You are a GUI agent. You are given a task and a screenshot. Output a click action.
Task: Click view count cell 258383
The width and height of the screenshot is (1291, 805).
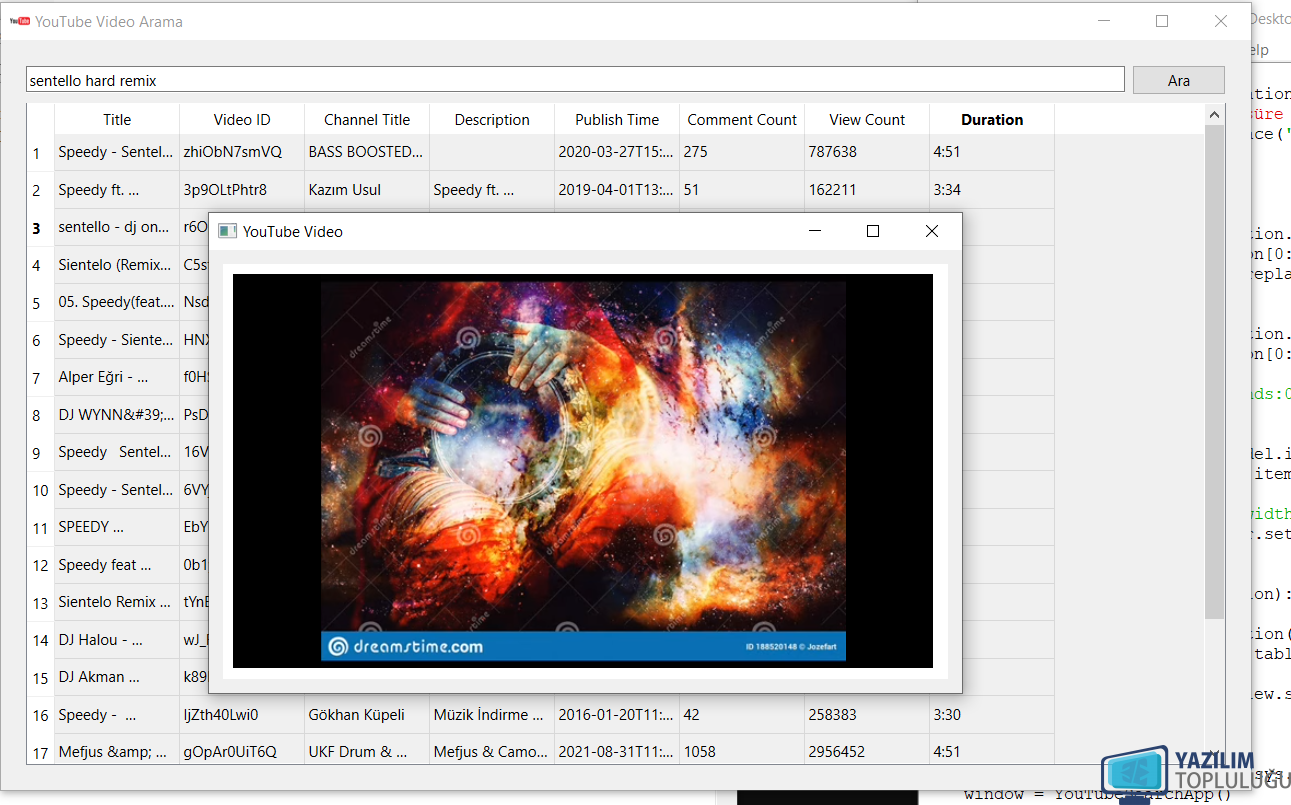point(867,715)
